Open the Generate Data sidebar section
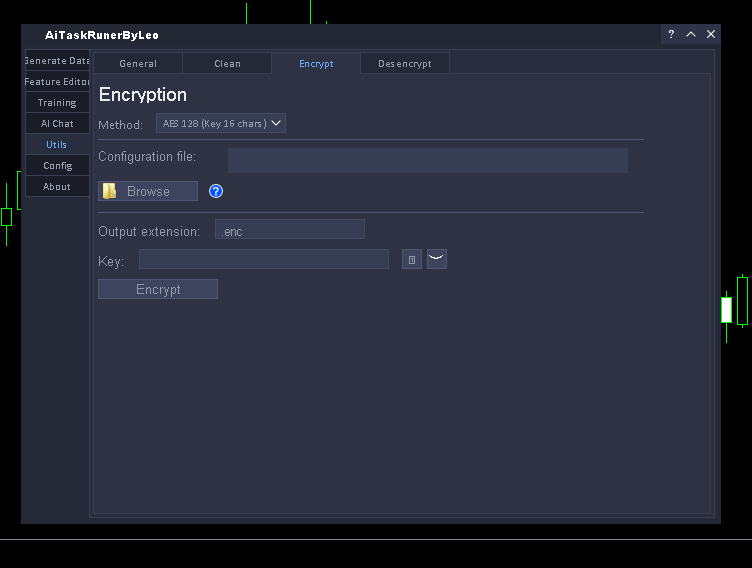This screenshot has width=752, height=568. pyautogui.click(x=57, y=61)
